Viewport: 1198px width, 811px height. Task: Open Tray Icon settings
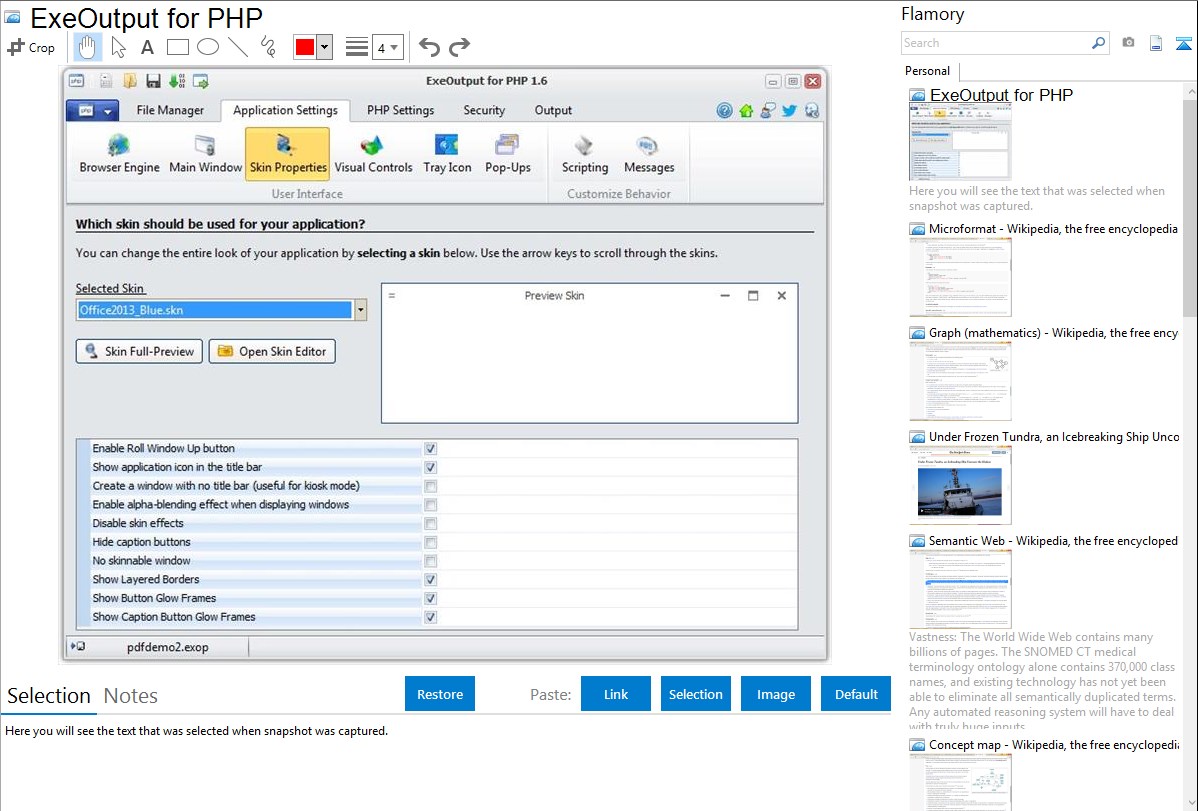click(x=447, y=154)
